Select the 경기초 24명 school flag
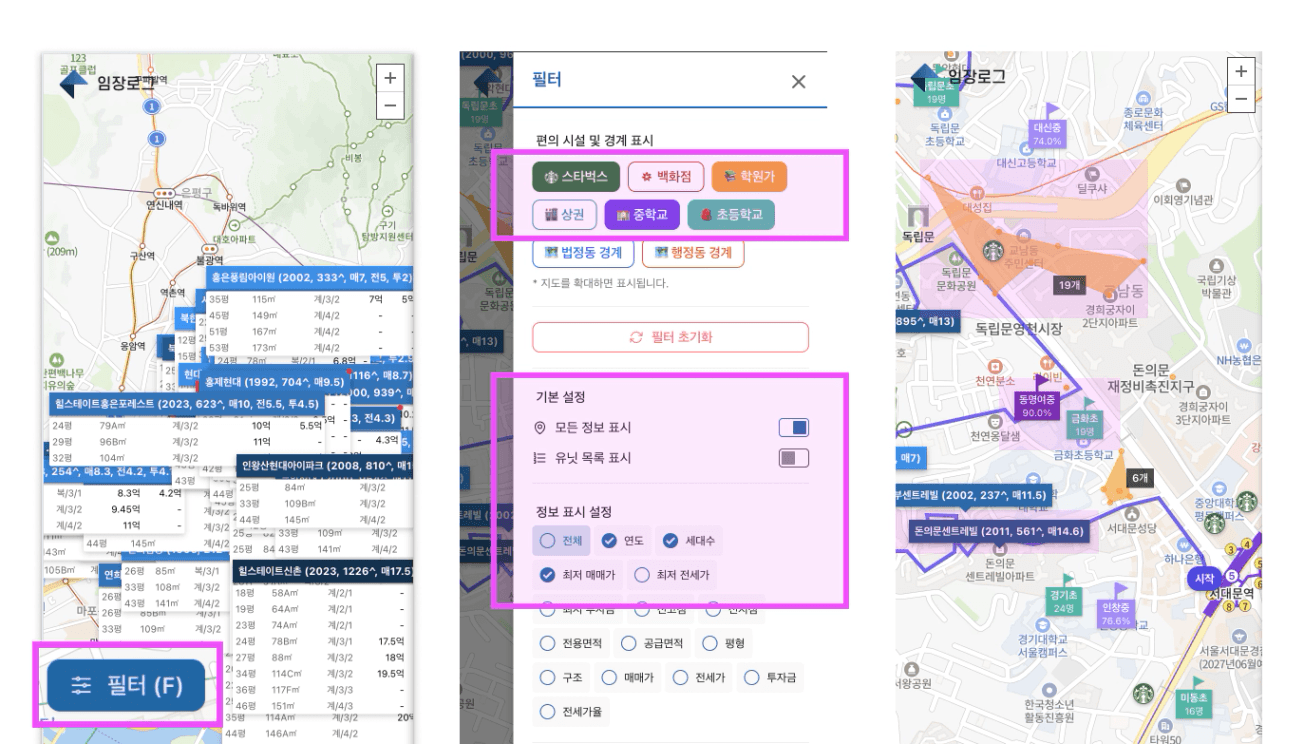Viewport: 1304px width, 744px height. pyautogui.click(x=1062, y=600)
